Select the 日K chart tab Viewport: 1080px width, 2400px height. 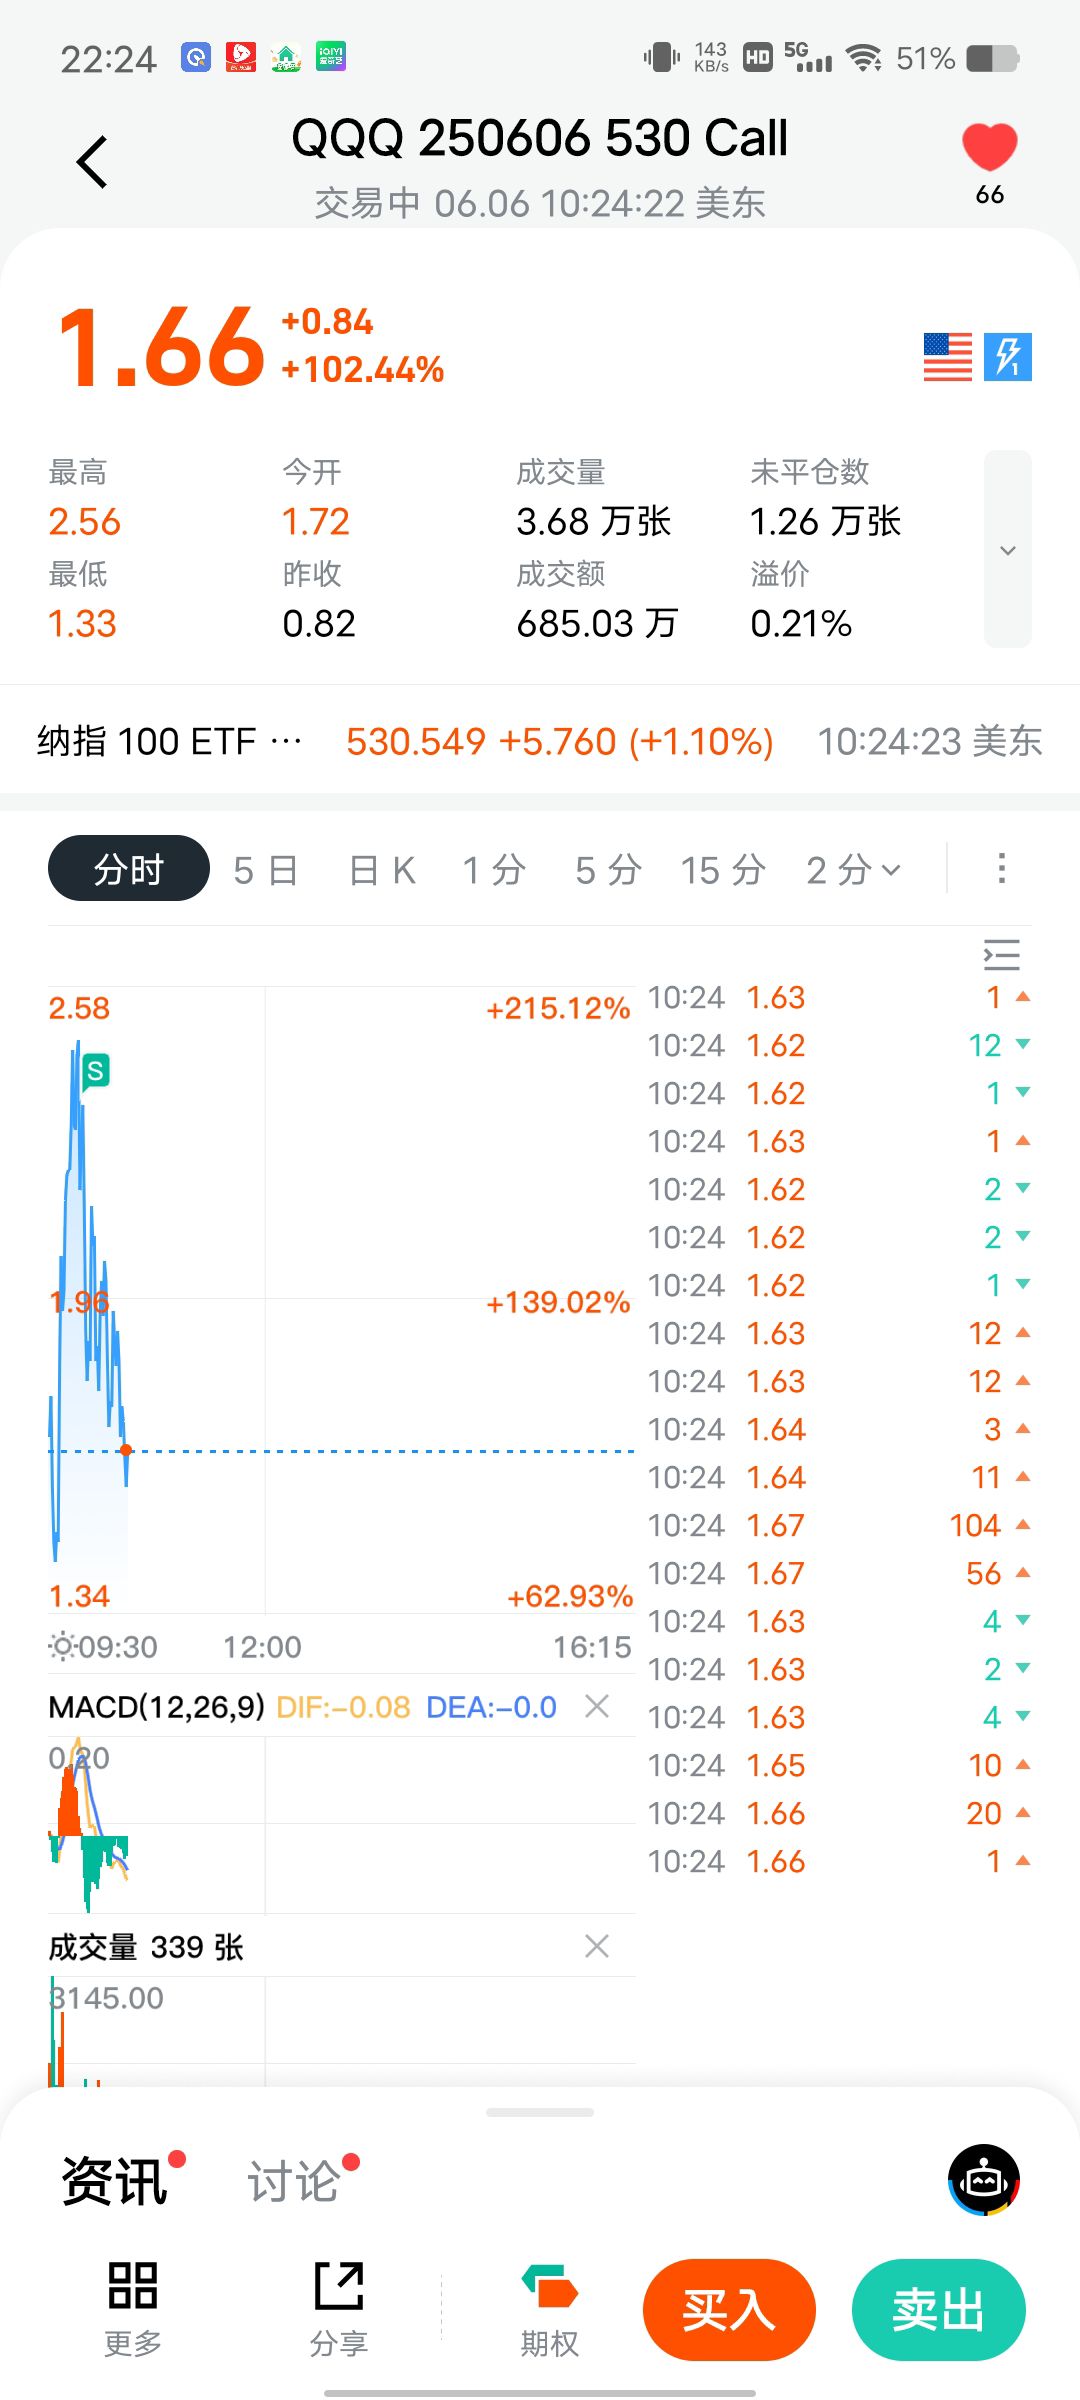click(382, 870)
